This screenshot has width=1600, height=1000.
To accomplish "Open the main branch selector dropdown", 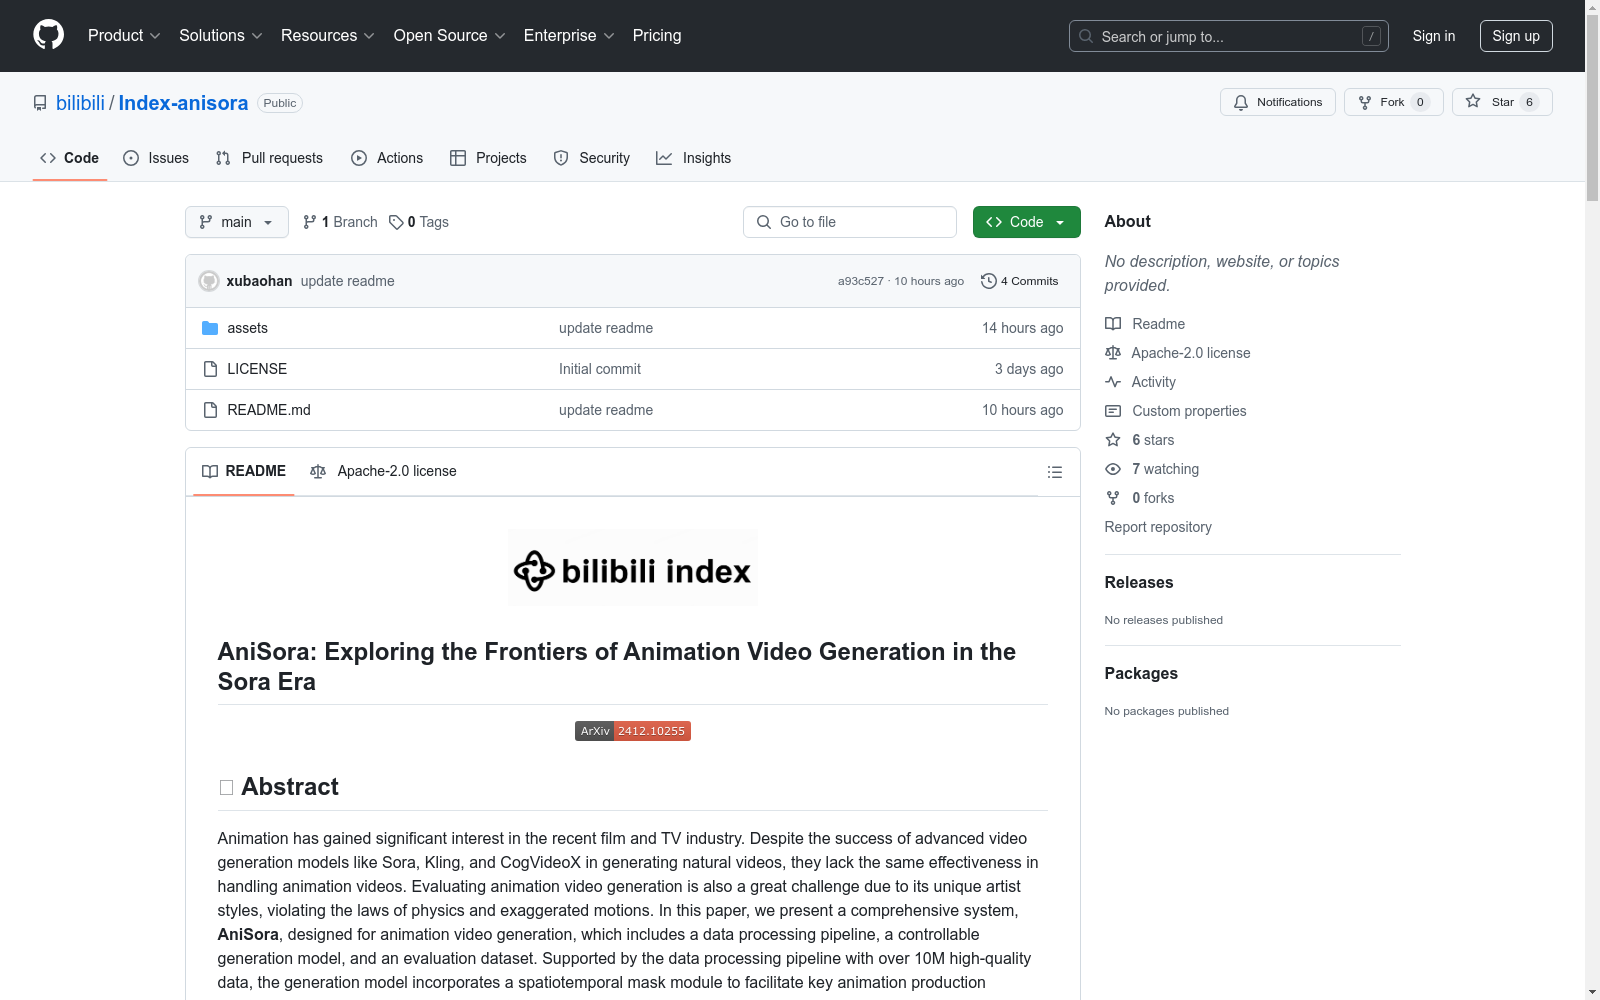I will 237,222.
